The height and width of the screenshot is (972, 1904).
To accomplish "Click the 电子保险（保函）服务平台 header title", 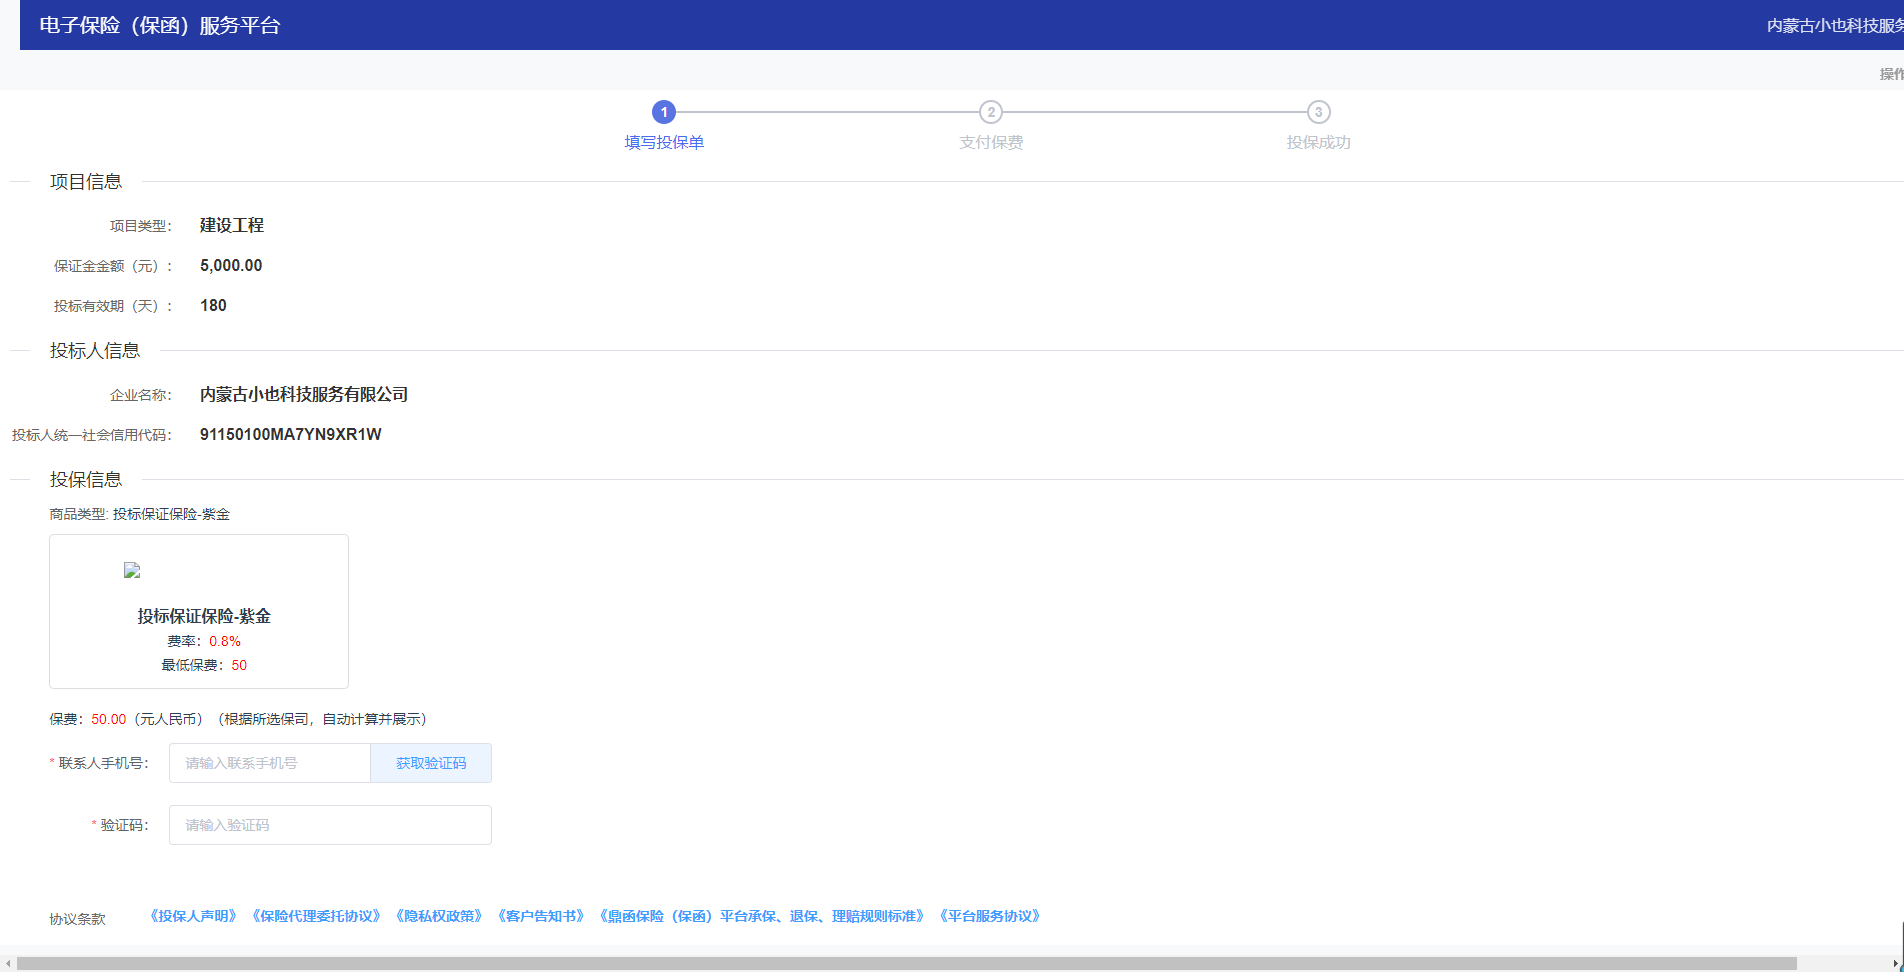I will tap(160, 25).
